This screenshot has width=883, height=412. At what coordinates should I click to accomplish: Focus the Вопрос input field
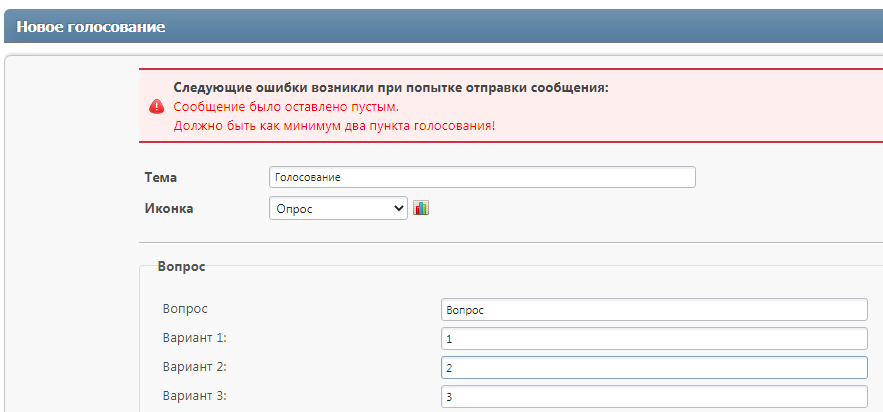point(653,310)
